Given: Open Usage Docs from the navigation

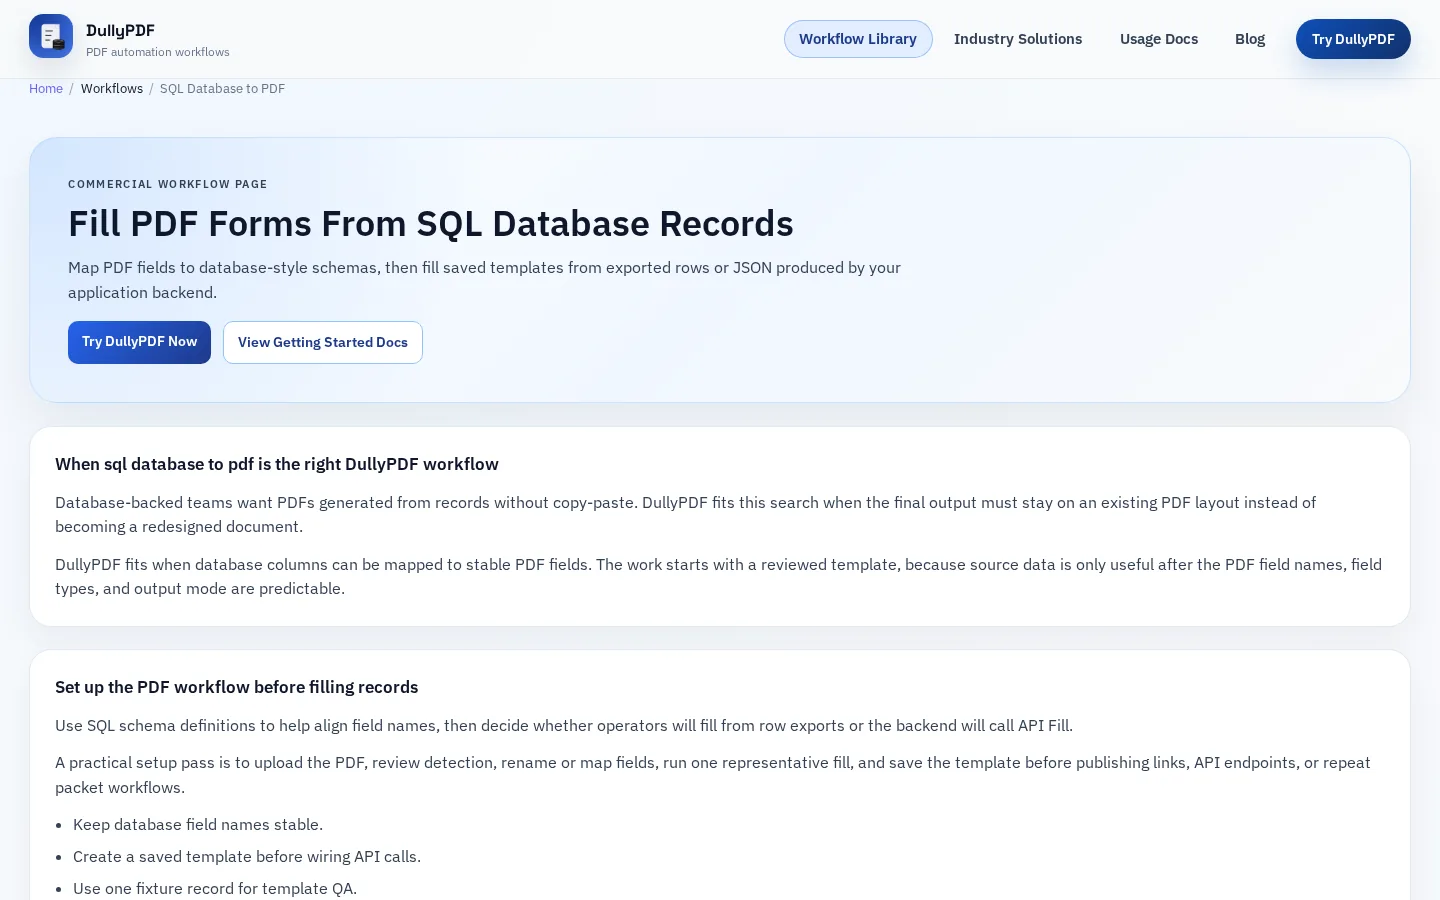Looking at the screenshot, I should pos(1159,39).
